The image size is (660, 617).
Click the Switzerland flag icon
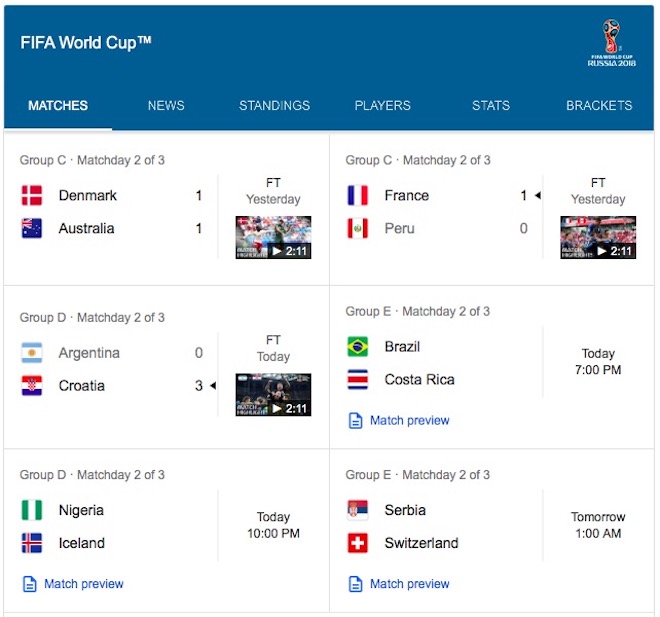(x=357, y=543)
